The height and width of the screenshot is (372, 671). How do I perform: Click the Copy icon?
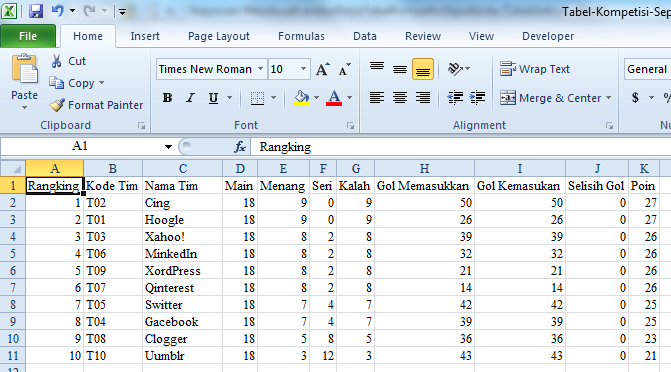click(56, 83)
